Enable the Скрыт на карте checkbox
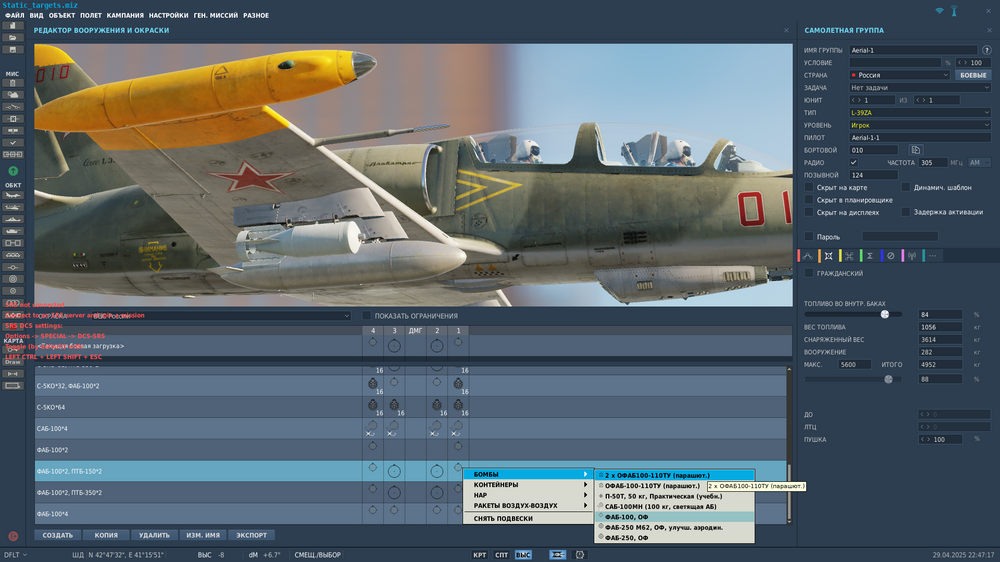 coord(809,187)
